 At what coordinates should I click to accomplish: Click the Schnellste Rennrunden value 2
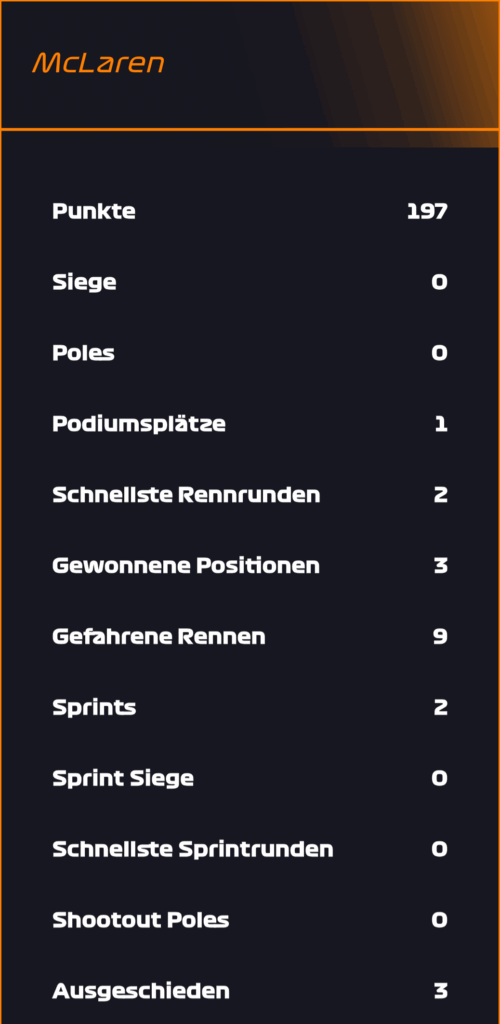click(x=441, y=495)
